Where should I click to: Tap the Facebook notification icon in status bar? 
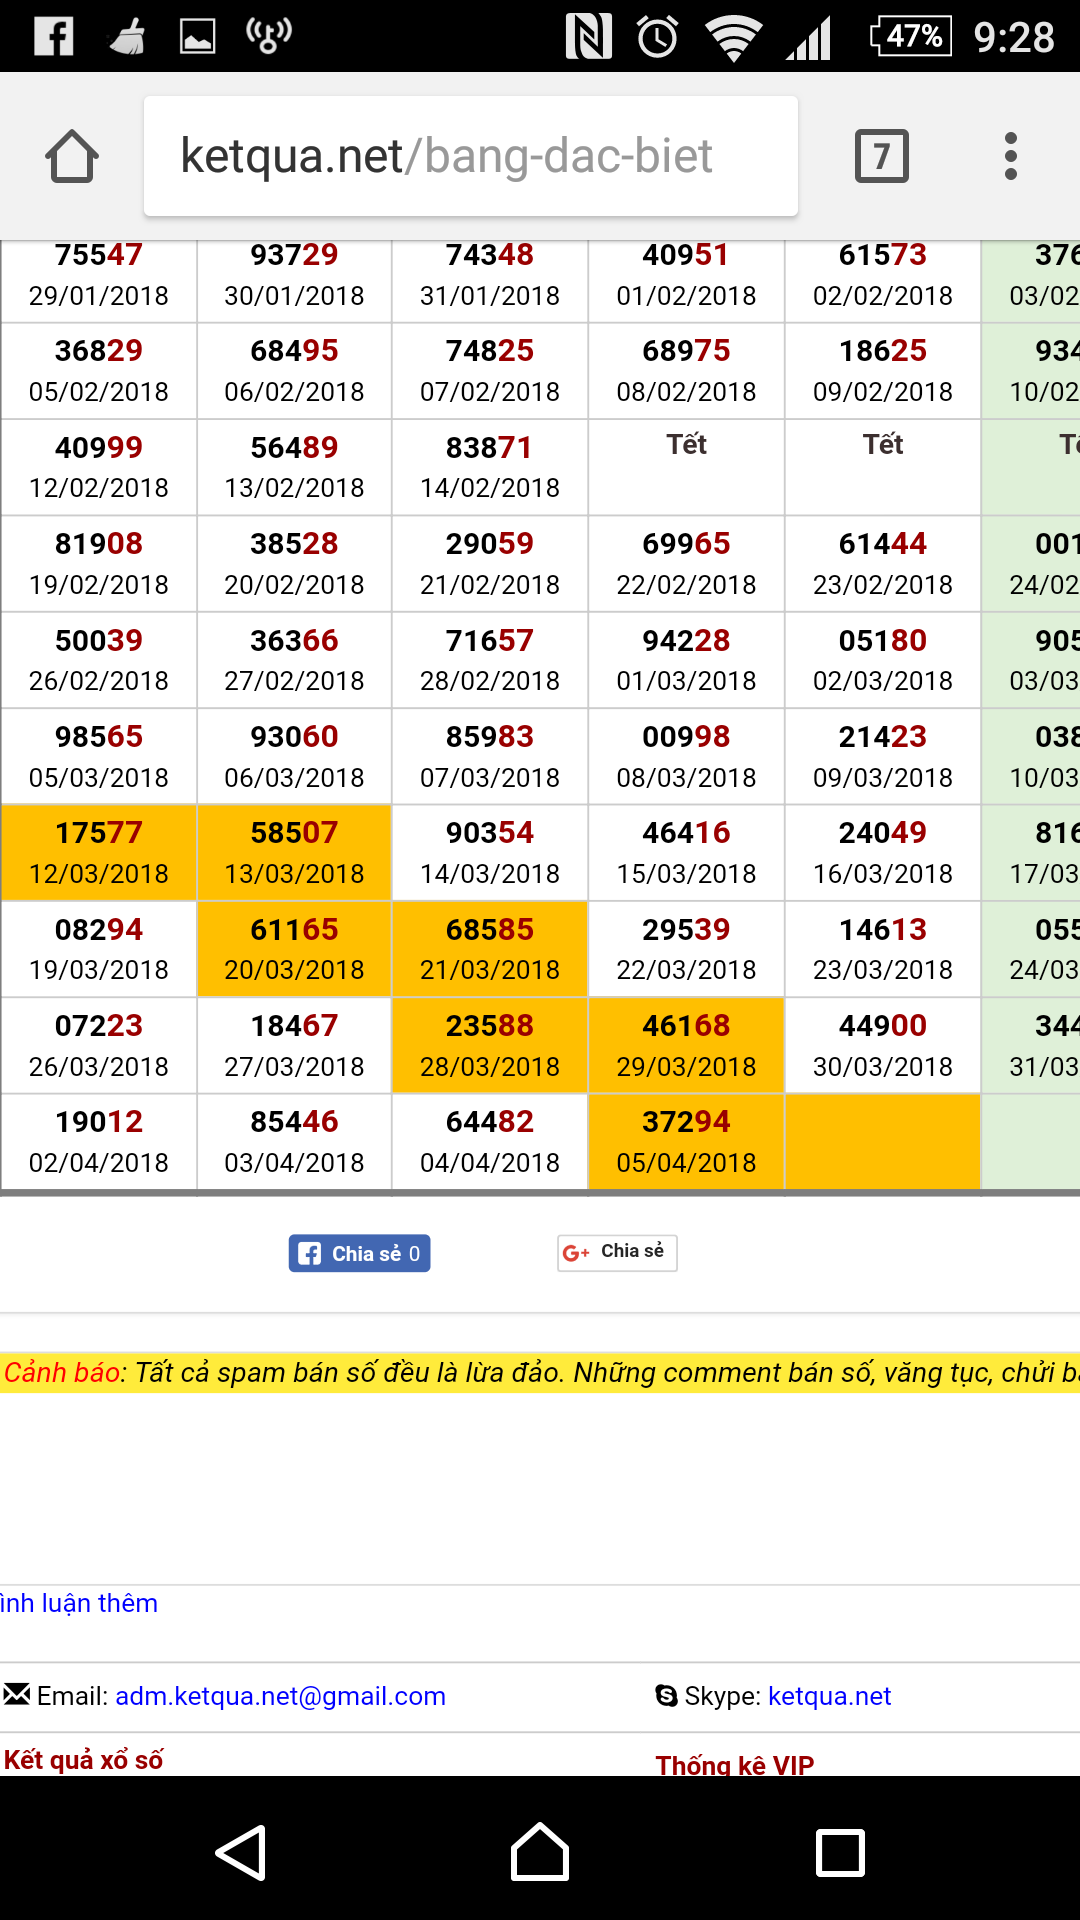point(54,37)
